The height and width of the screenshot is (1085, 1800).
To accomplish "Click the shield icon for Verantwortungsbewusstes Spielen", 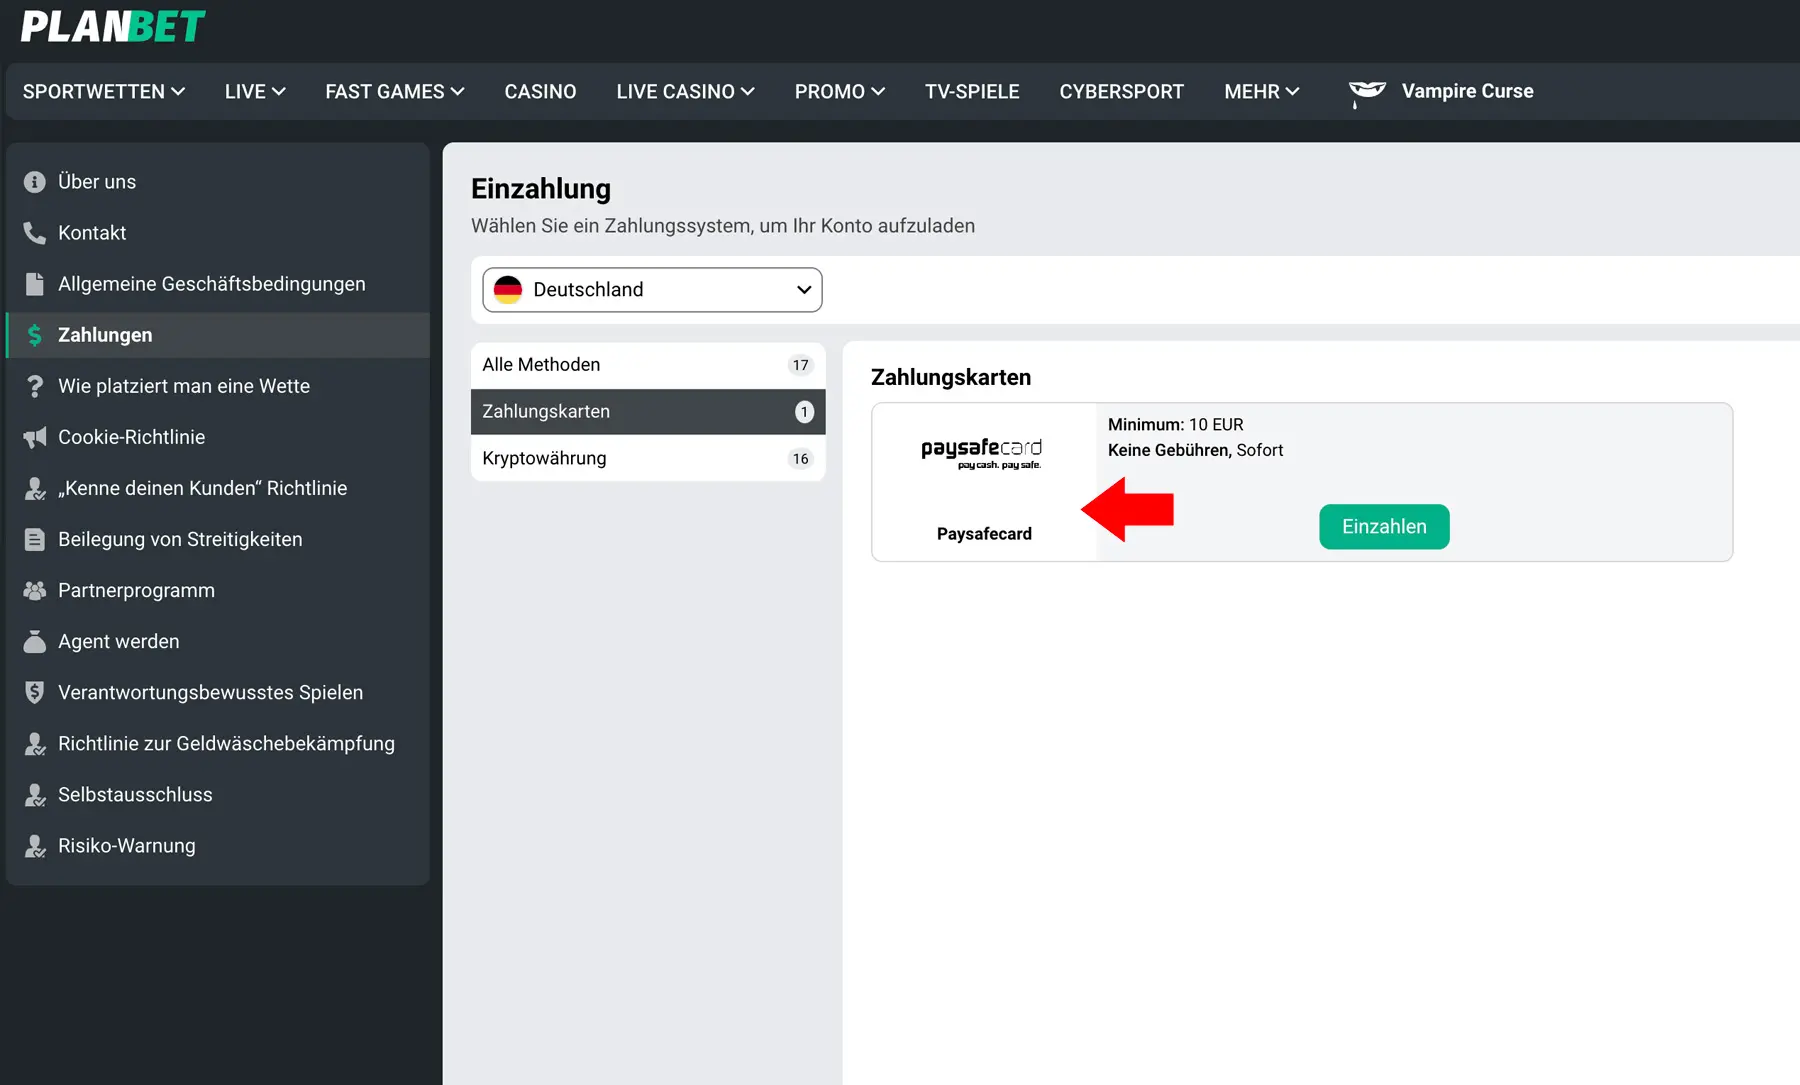I will 34,692.
